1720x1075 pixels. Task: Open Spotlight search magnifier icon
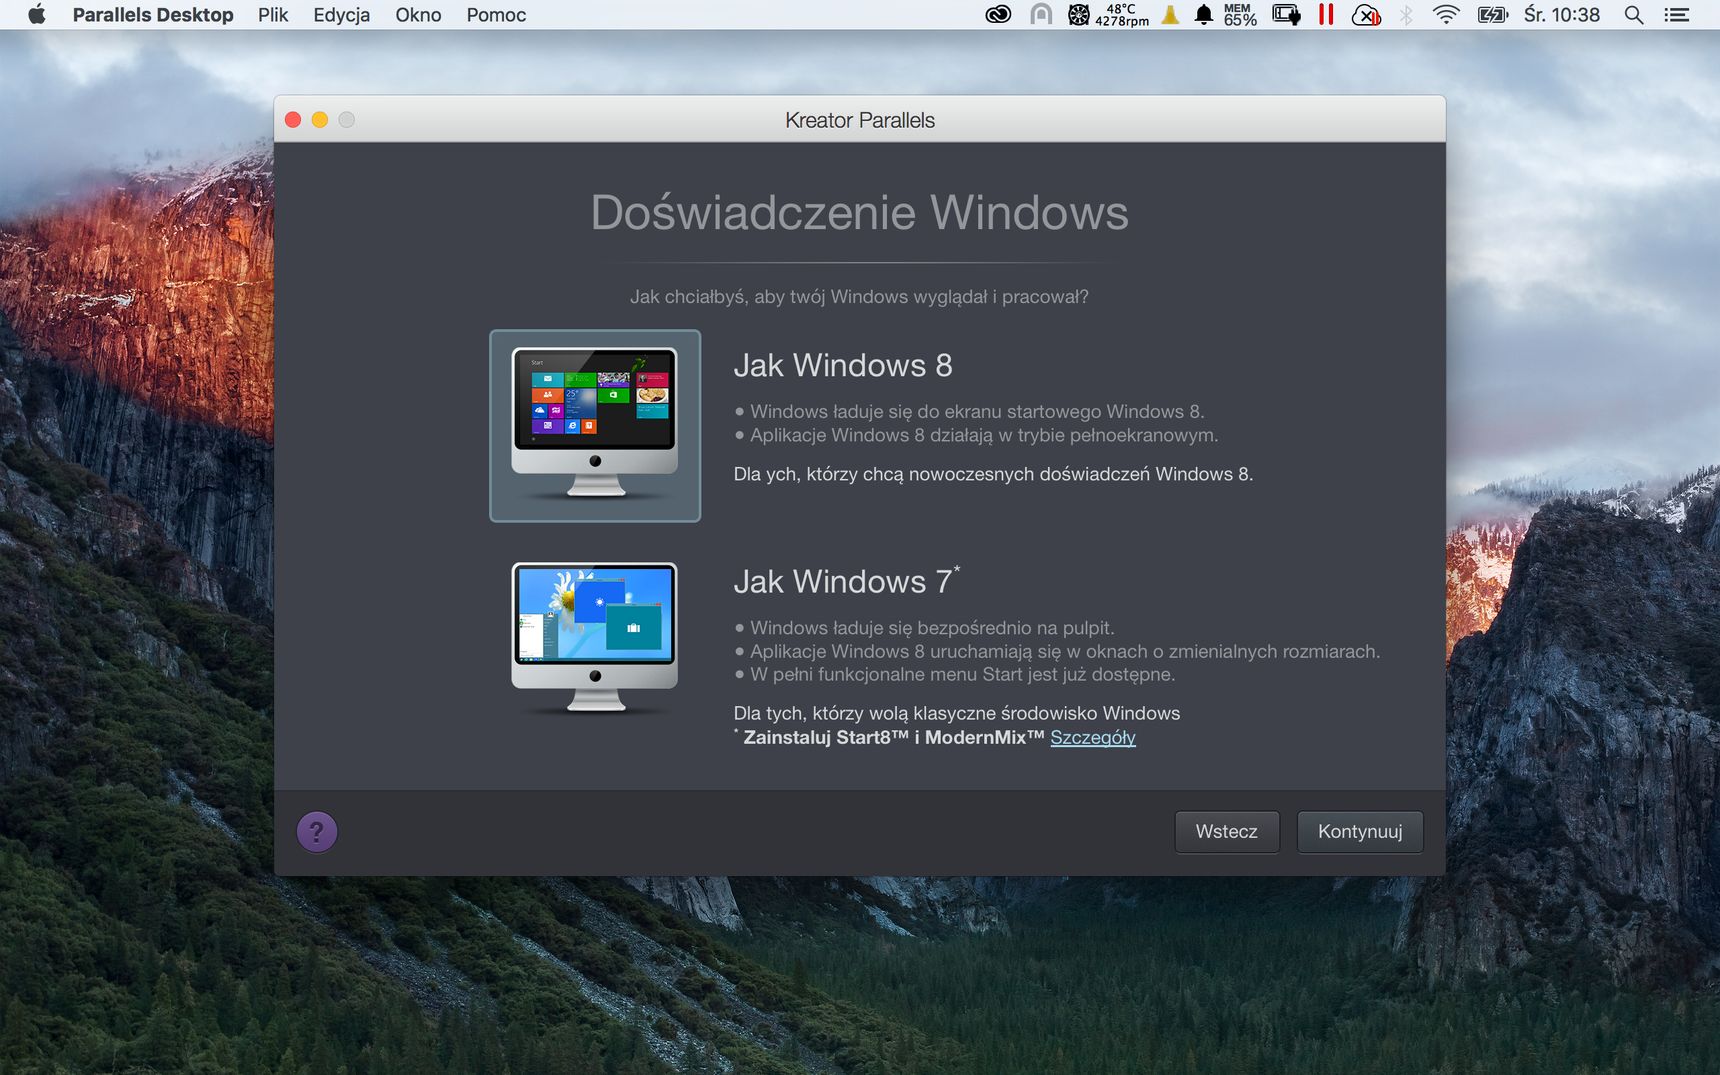click(1634, 15)
